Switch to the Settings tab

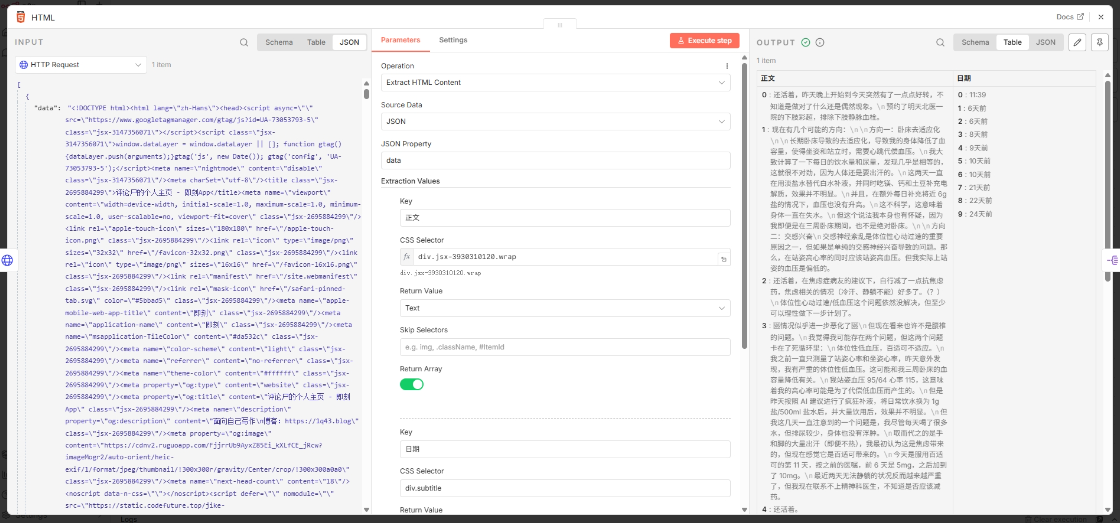[x=453, y=40]
